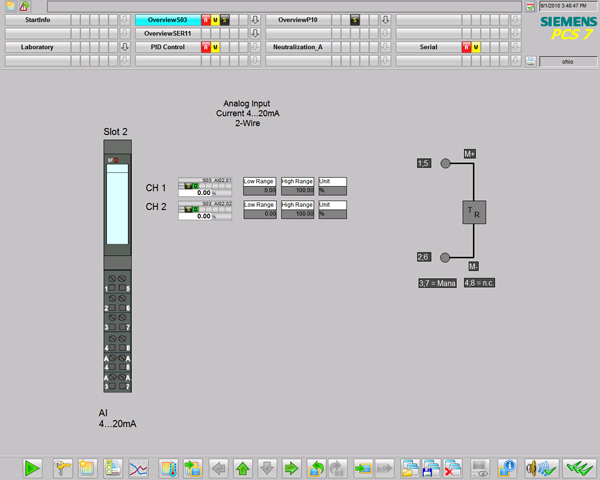Image resolution: width=600 pixels, height=480 pixels.
Task: Expand the down arrow beside OverviewS03
Action: (x=255, y=20)
